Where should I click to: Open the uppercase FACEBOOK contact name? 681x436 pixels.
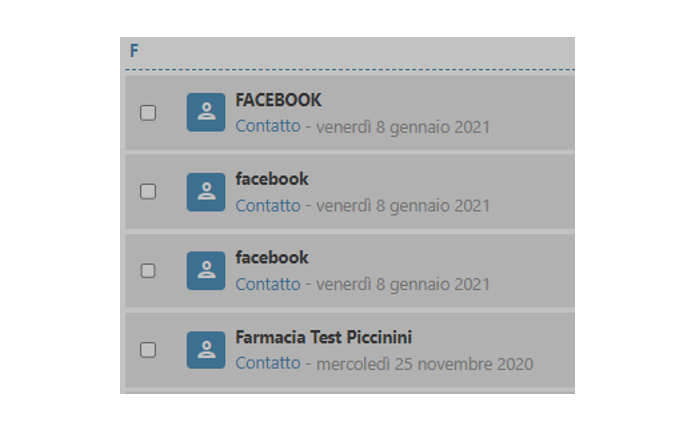click(x=278, y=100)
